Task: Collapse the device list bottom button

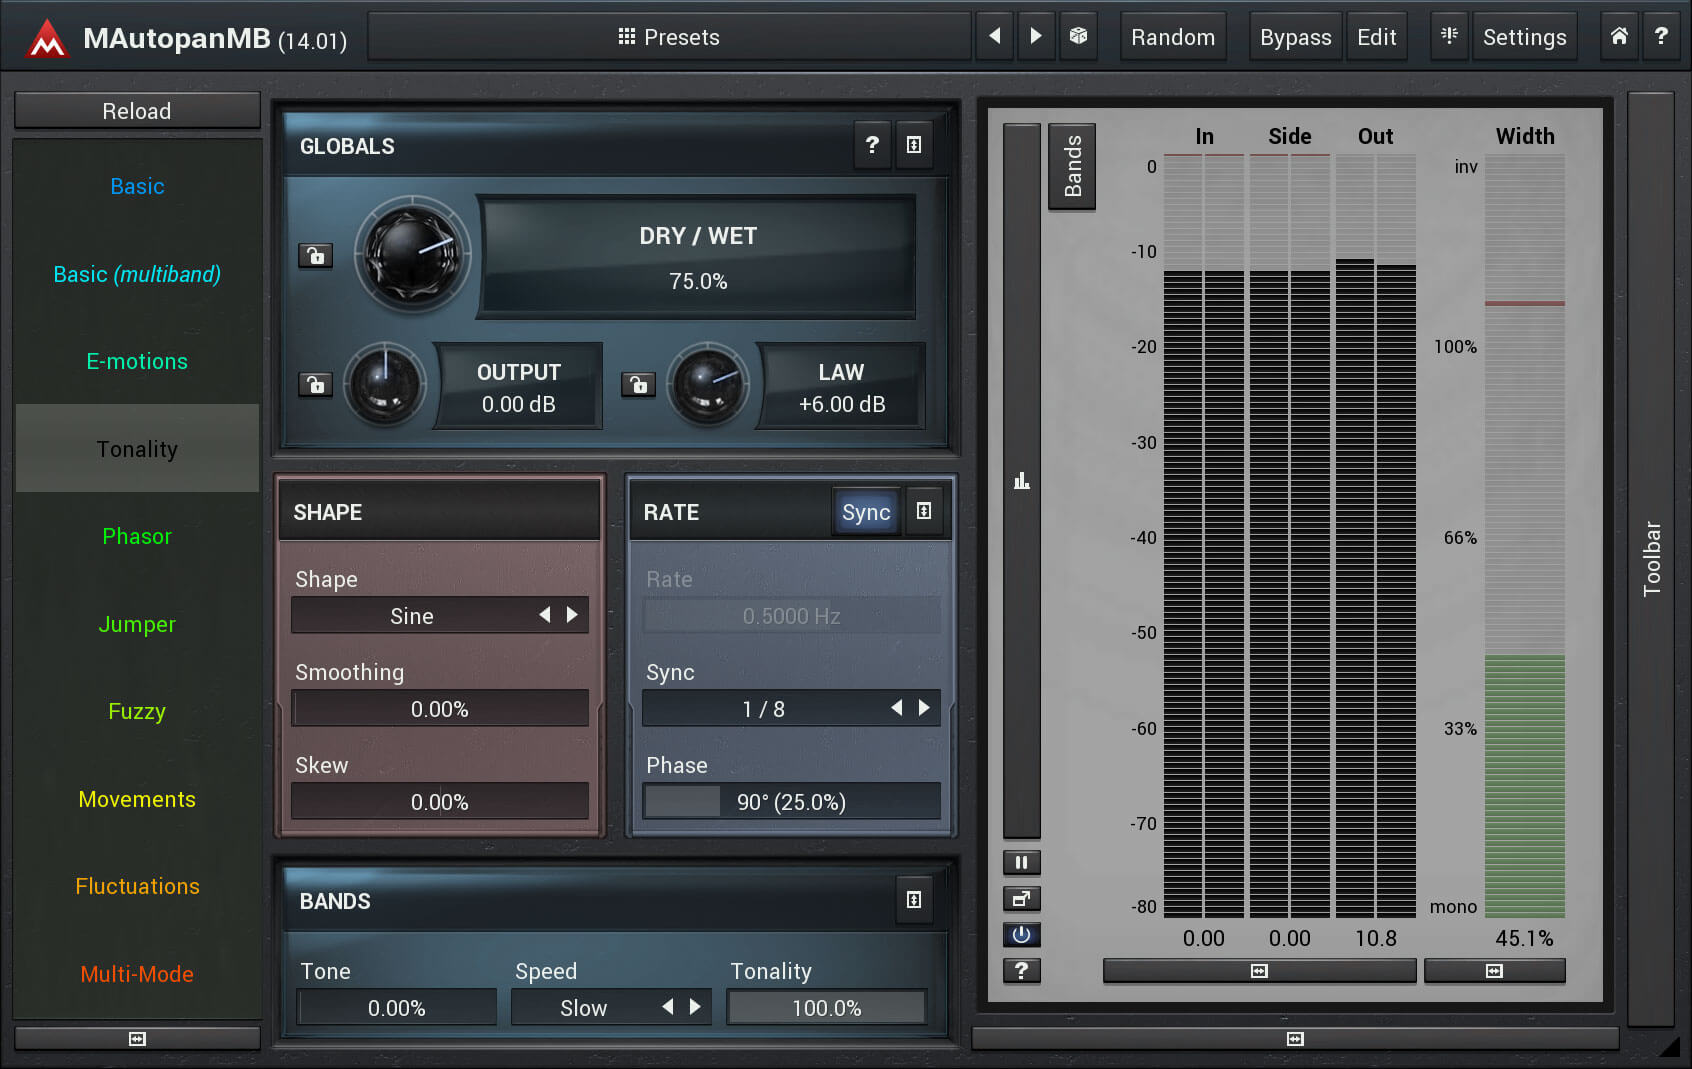Action: (x=137, y=1039)
